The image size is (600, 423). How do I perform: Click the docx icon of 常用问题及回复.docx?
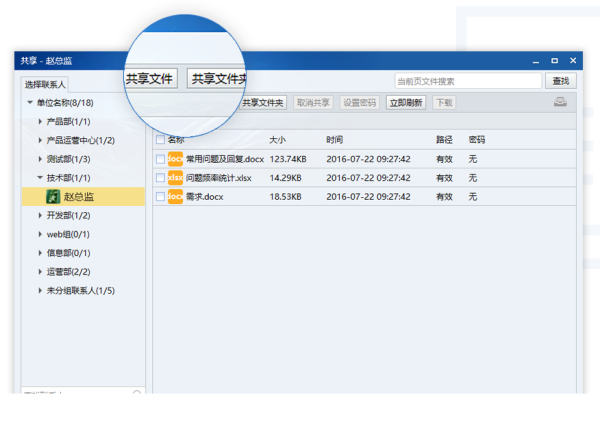pyautogui.click(x=175, y=159)
